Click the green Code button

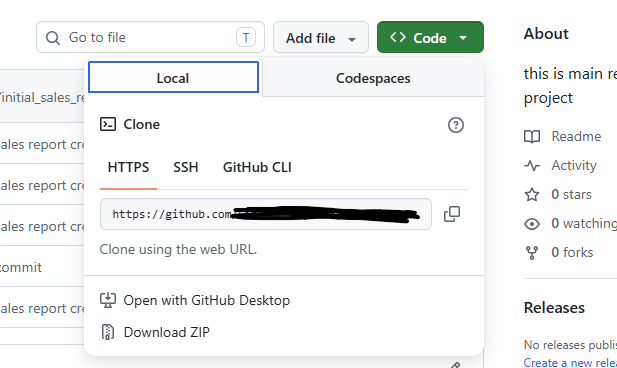click(x=430, y=37)
